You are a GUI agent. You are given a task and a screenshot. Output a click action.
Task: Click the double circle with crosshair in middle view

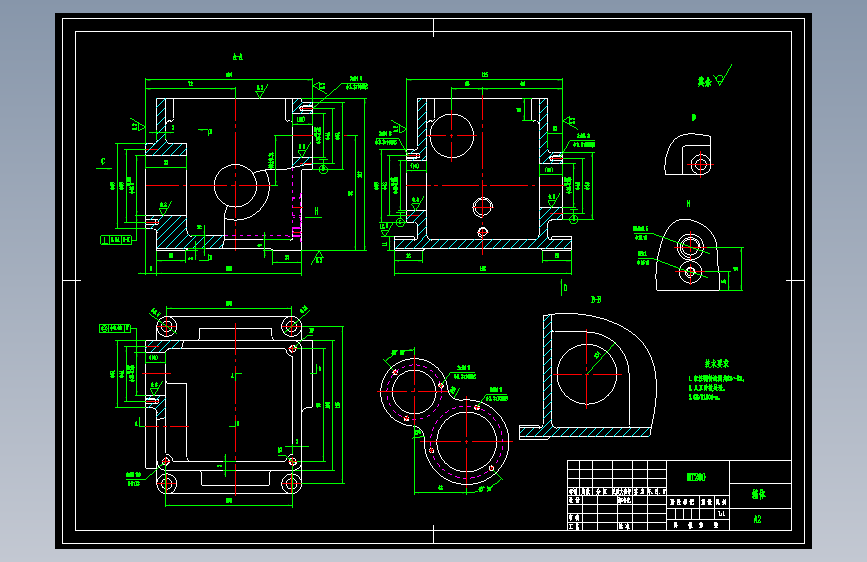point(483,207)
